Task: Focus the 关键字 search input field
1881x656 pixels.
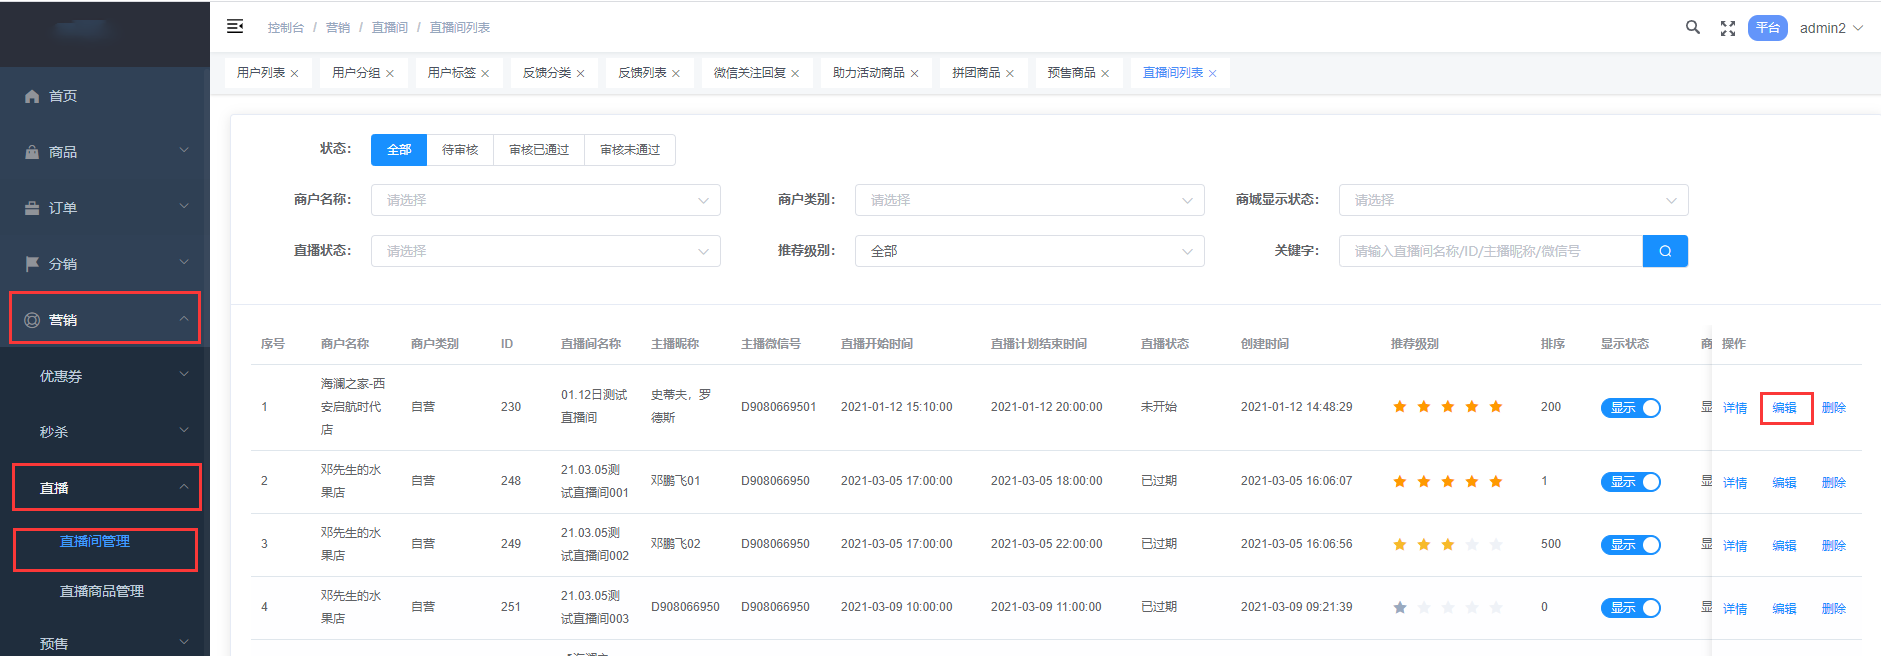Action: pos(1490,251)
